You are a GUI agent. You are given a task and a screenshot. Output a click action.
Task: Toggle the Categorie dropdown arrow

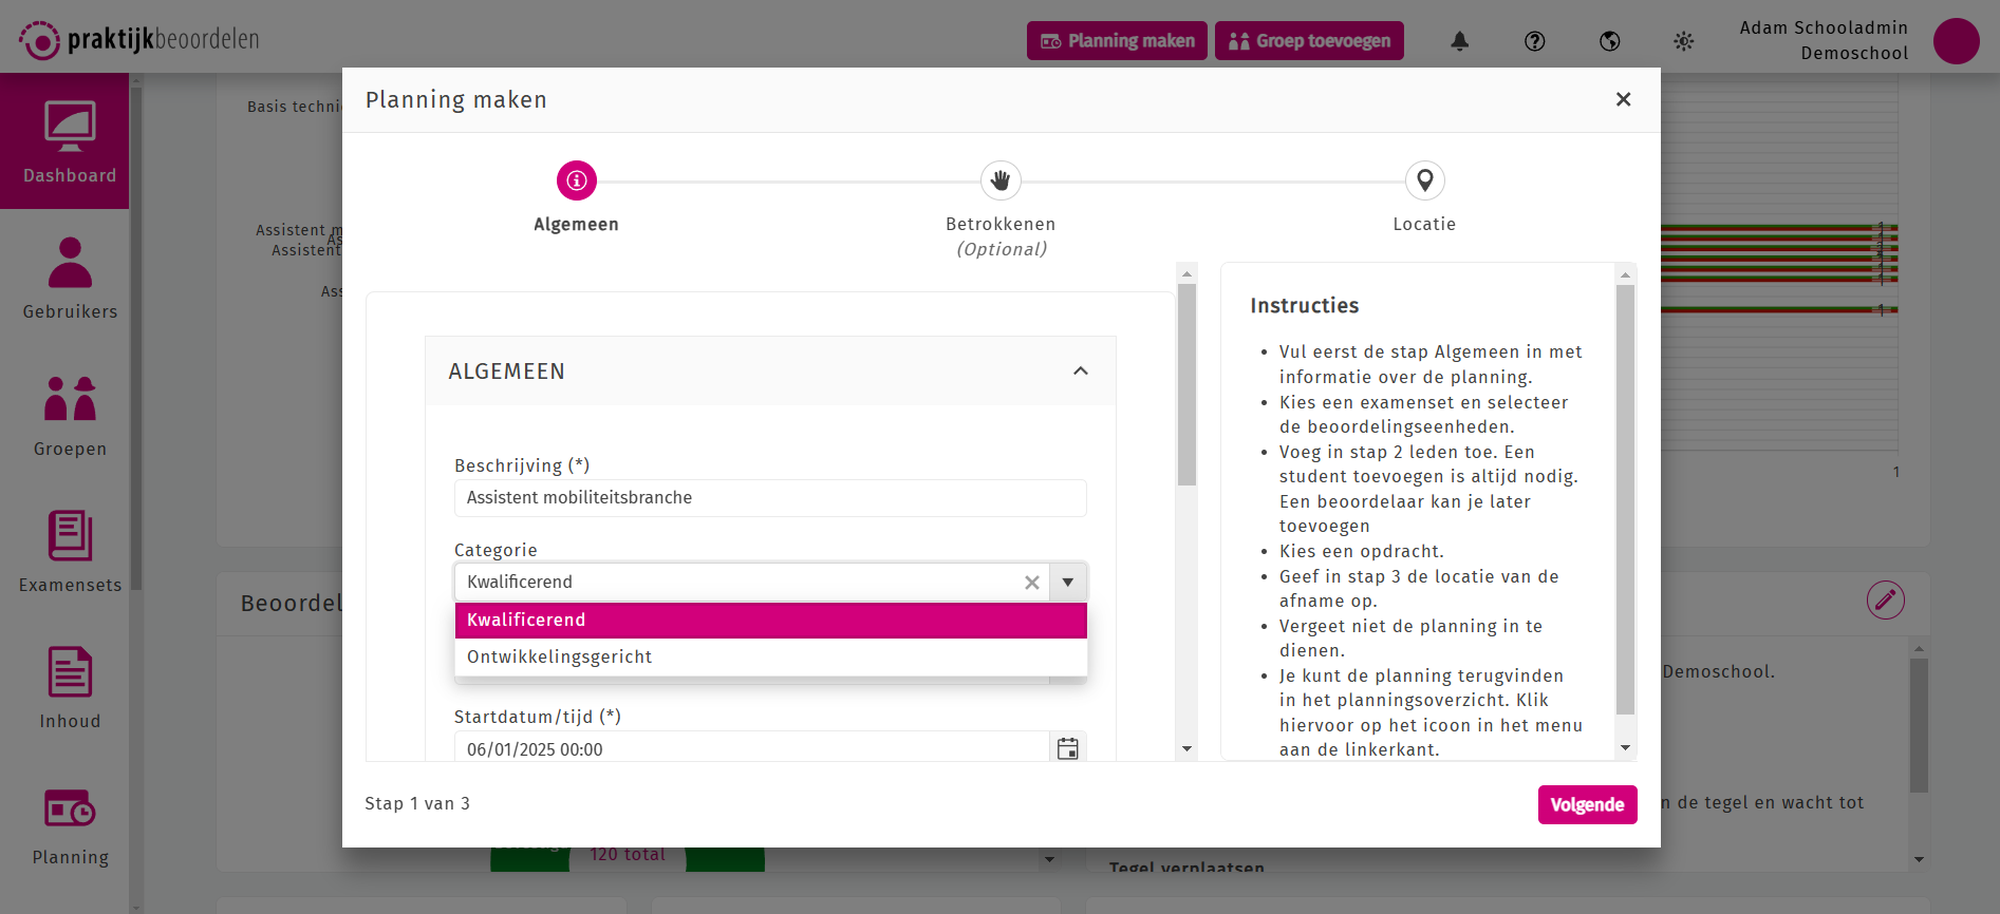pos(1068,582)
